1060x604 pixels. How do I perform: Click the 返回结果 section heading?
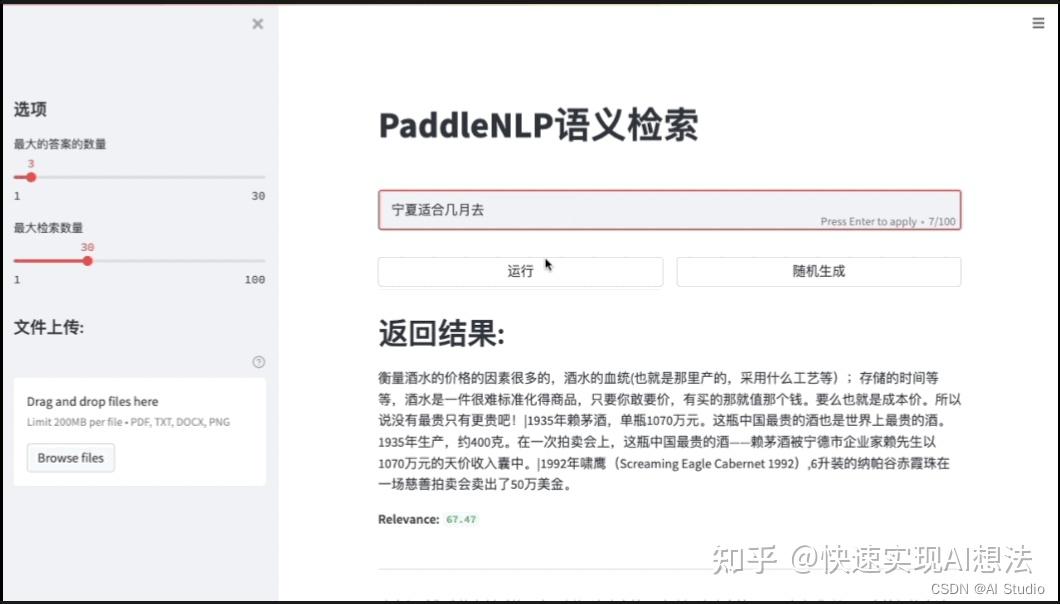pos(440,335)
